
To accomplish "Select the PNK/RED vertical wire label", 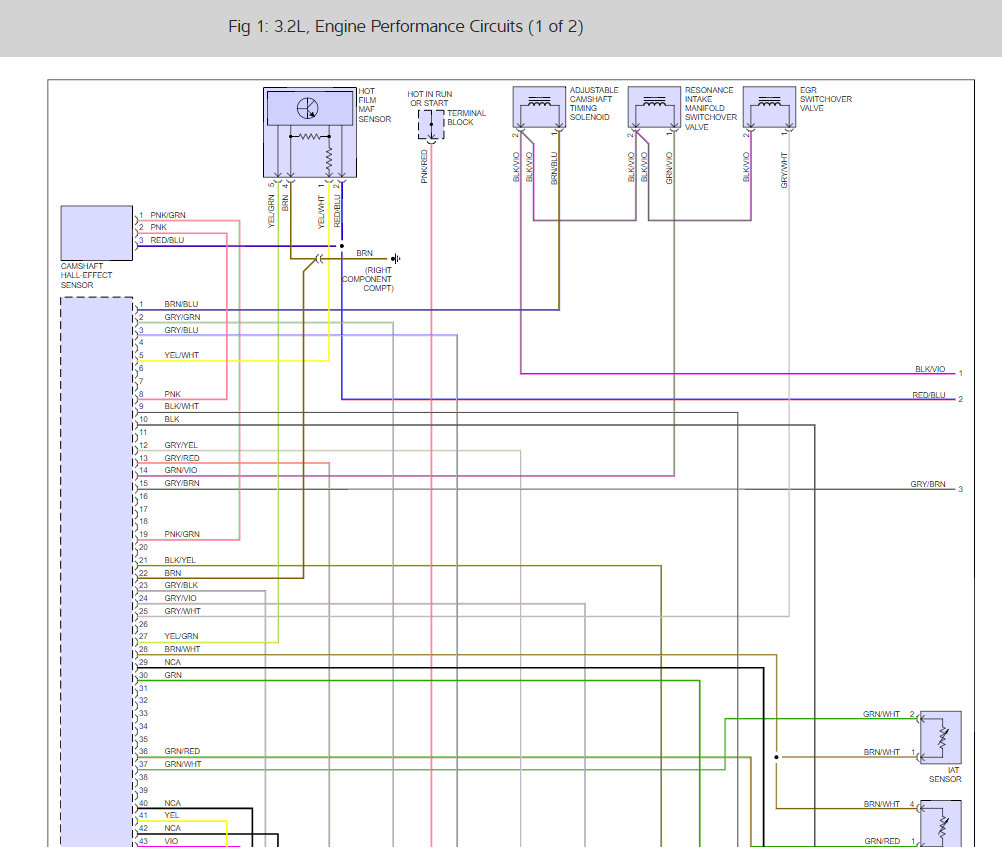I will [x=424, y=166].
